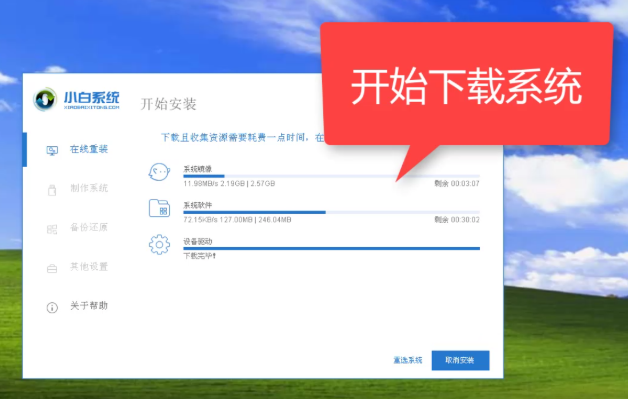Click the 重选系统 link

pos(408,360)
